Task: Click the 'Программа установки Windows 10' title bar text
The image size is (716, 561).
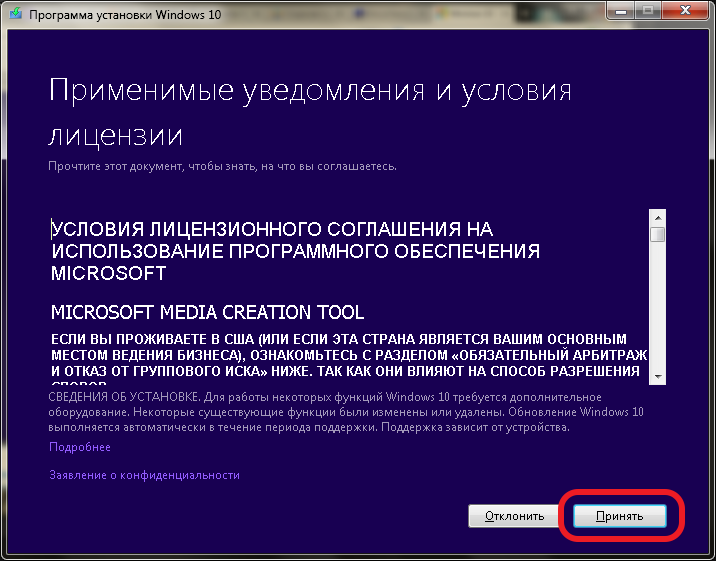Action: 125,14
